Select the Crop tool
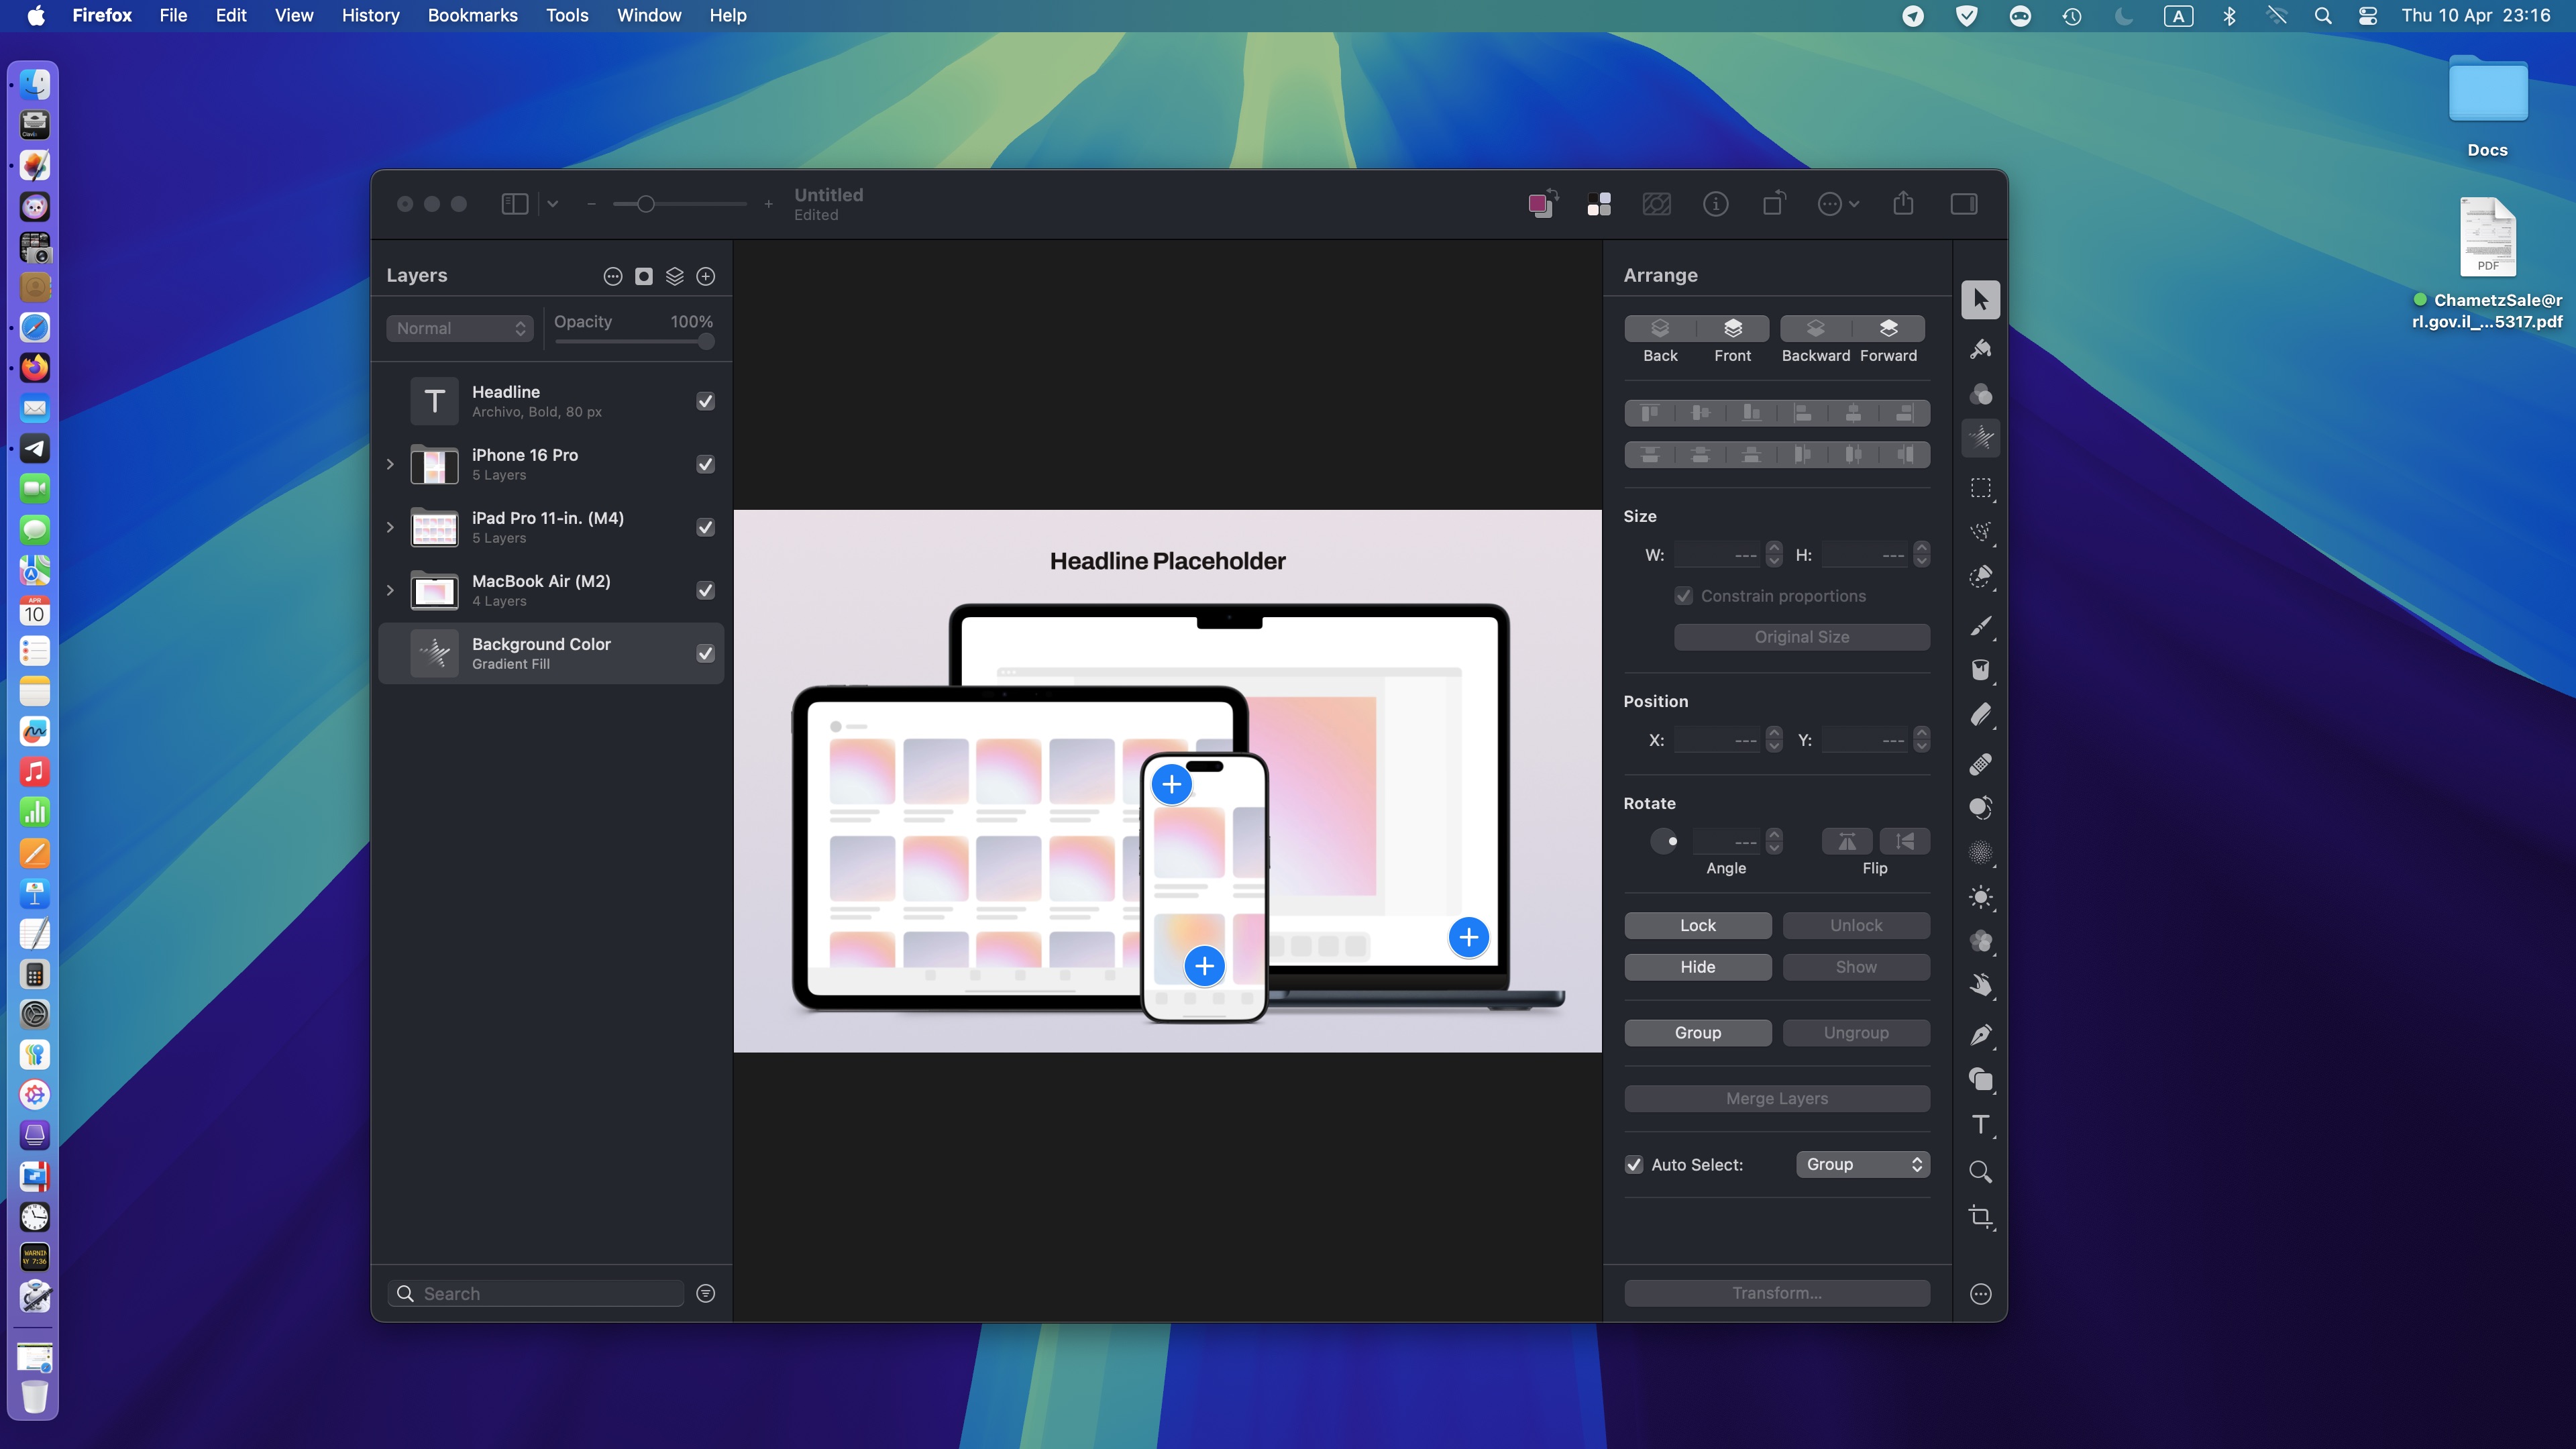Image resolution: width=2576 pixels, height=1449 pixels. point(1980,1217)
